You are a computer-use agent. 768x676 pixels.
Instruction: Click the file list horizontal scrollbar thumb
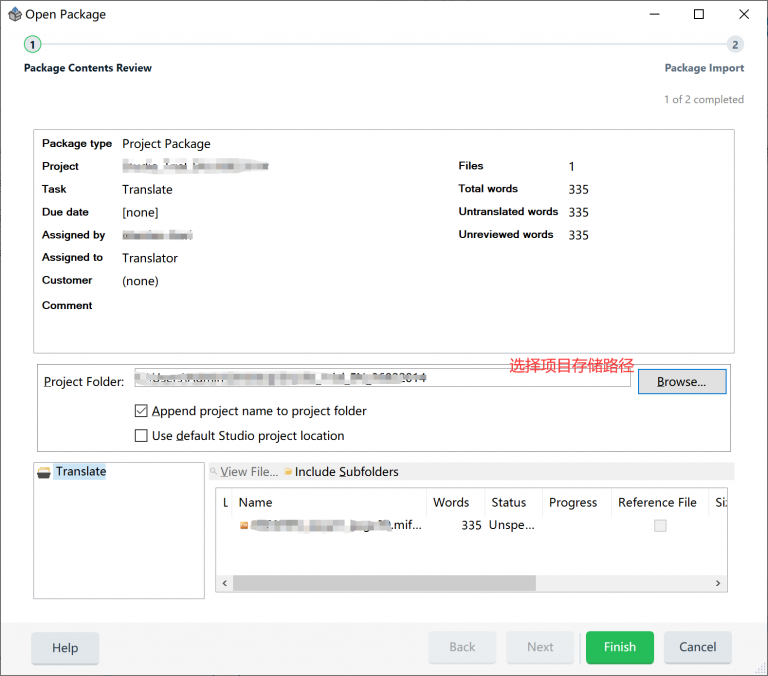(384, 583)
